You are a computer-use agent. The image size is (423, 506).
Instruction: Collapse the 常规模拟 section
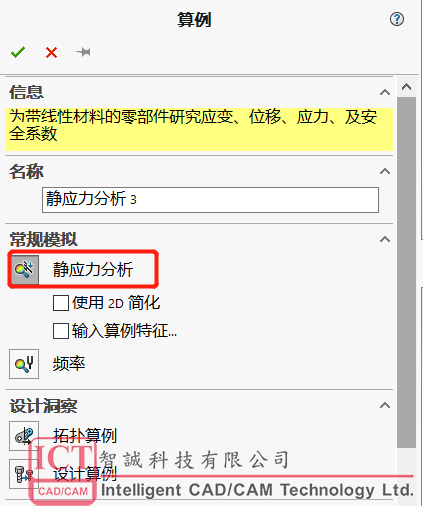pyautogui.click(x=385, y=239)
